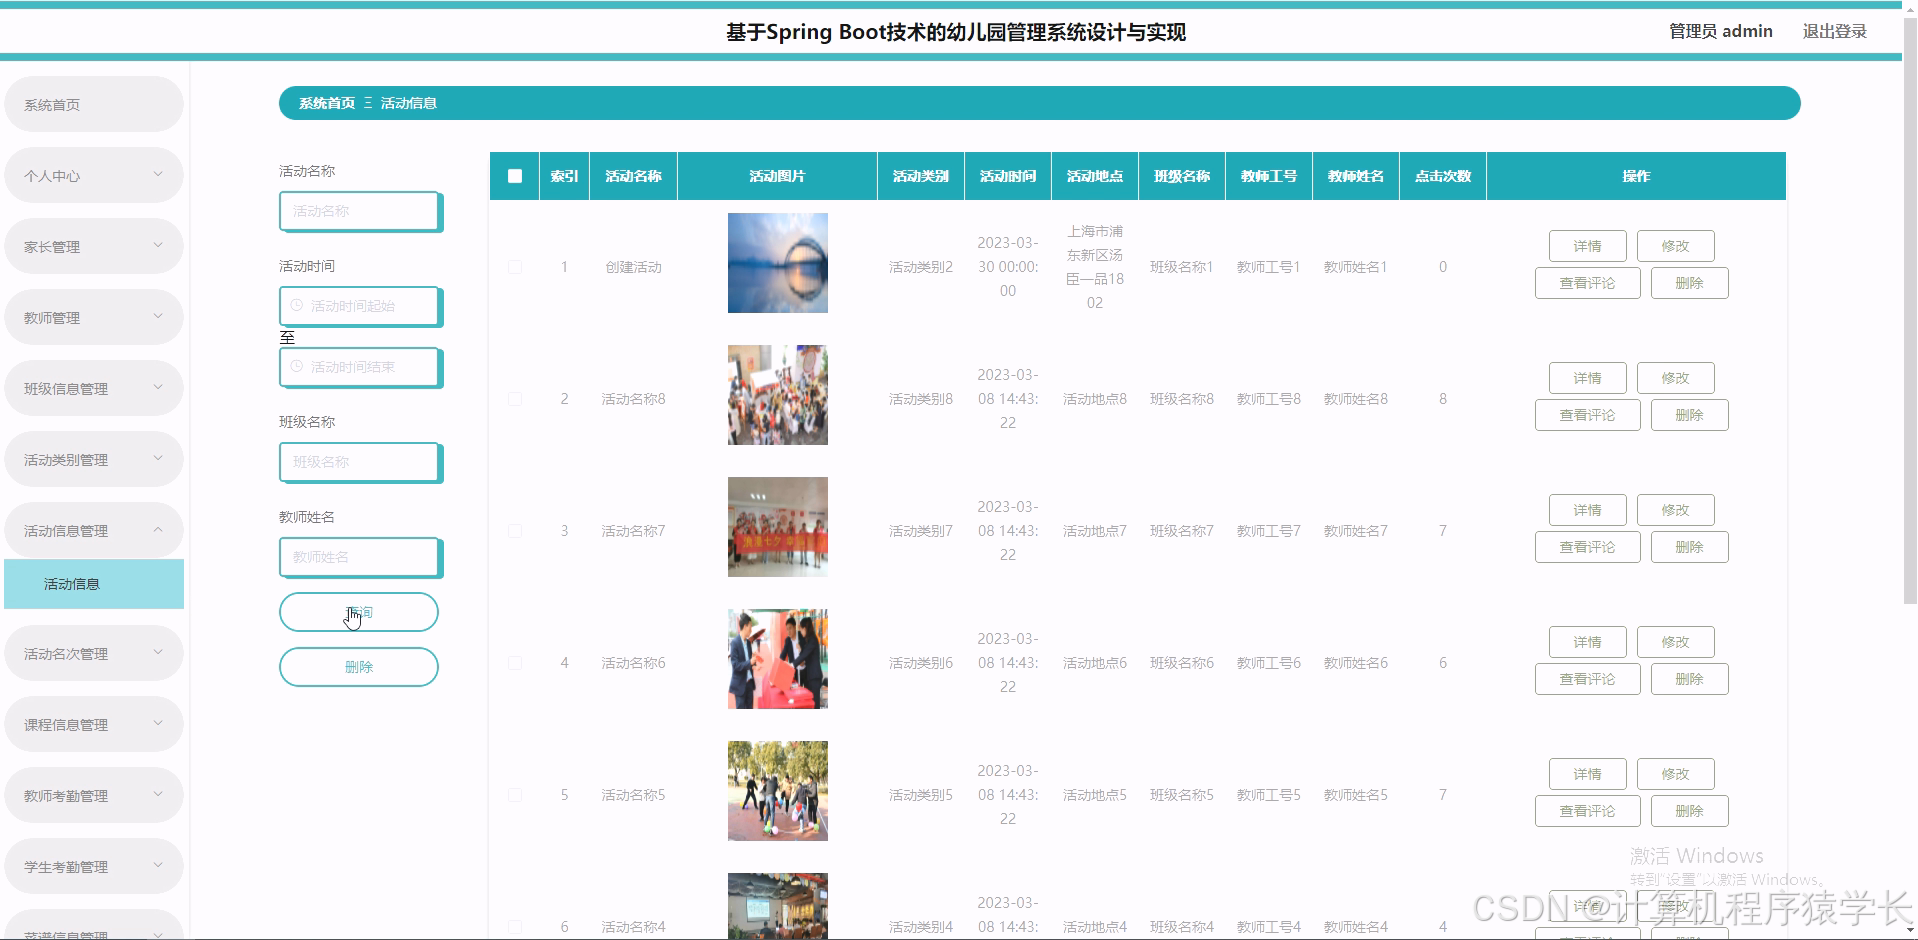The width and height of the screenshot is (1918, 940).
Task: Expand the 活动类别管理 sidebar menu
Action: [94, 459]
